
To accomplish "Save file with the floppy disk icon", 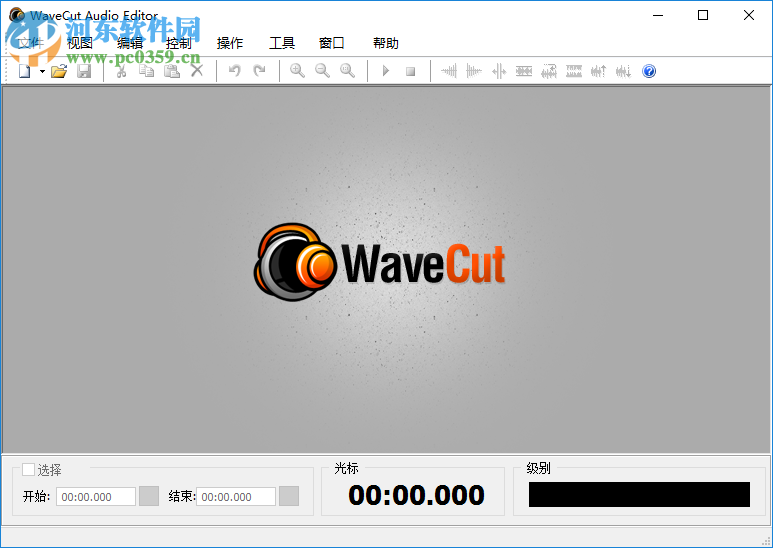I will tap(84, 71).
